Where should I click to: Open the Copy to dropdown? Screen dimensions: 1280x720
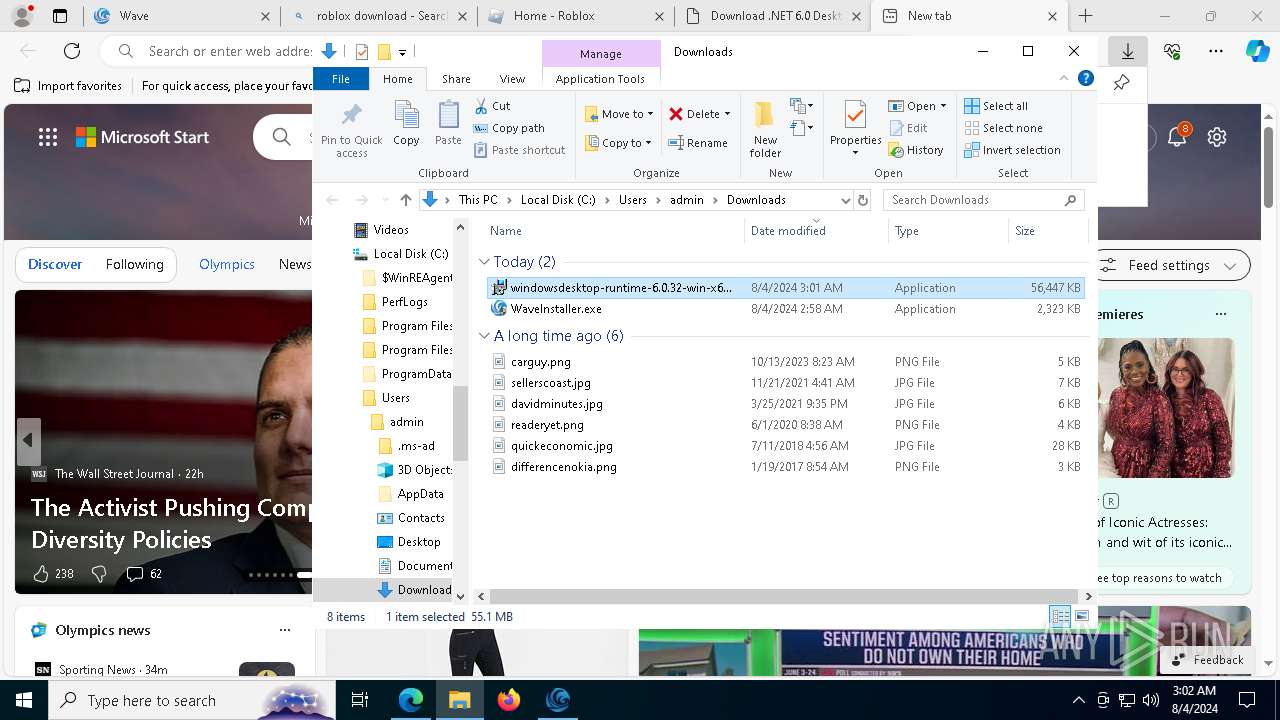pyautogui.click(x=619, y=143)
